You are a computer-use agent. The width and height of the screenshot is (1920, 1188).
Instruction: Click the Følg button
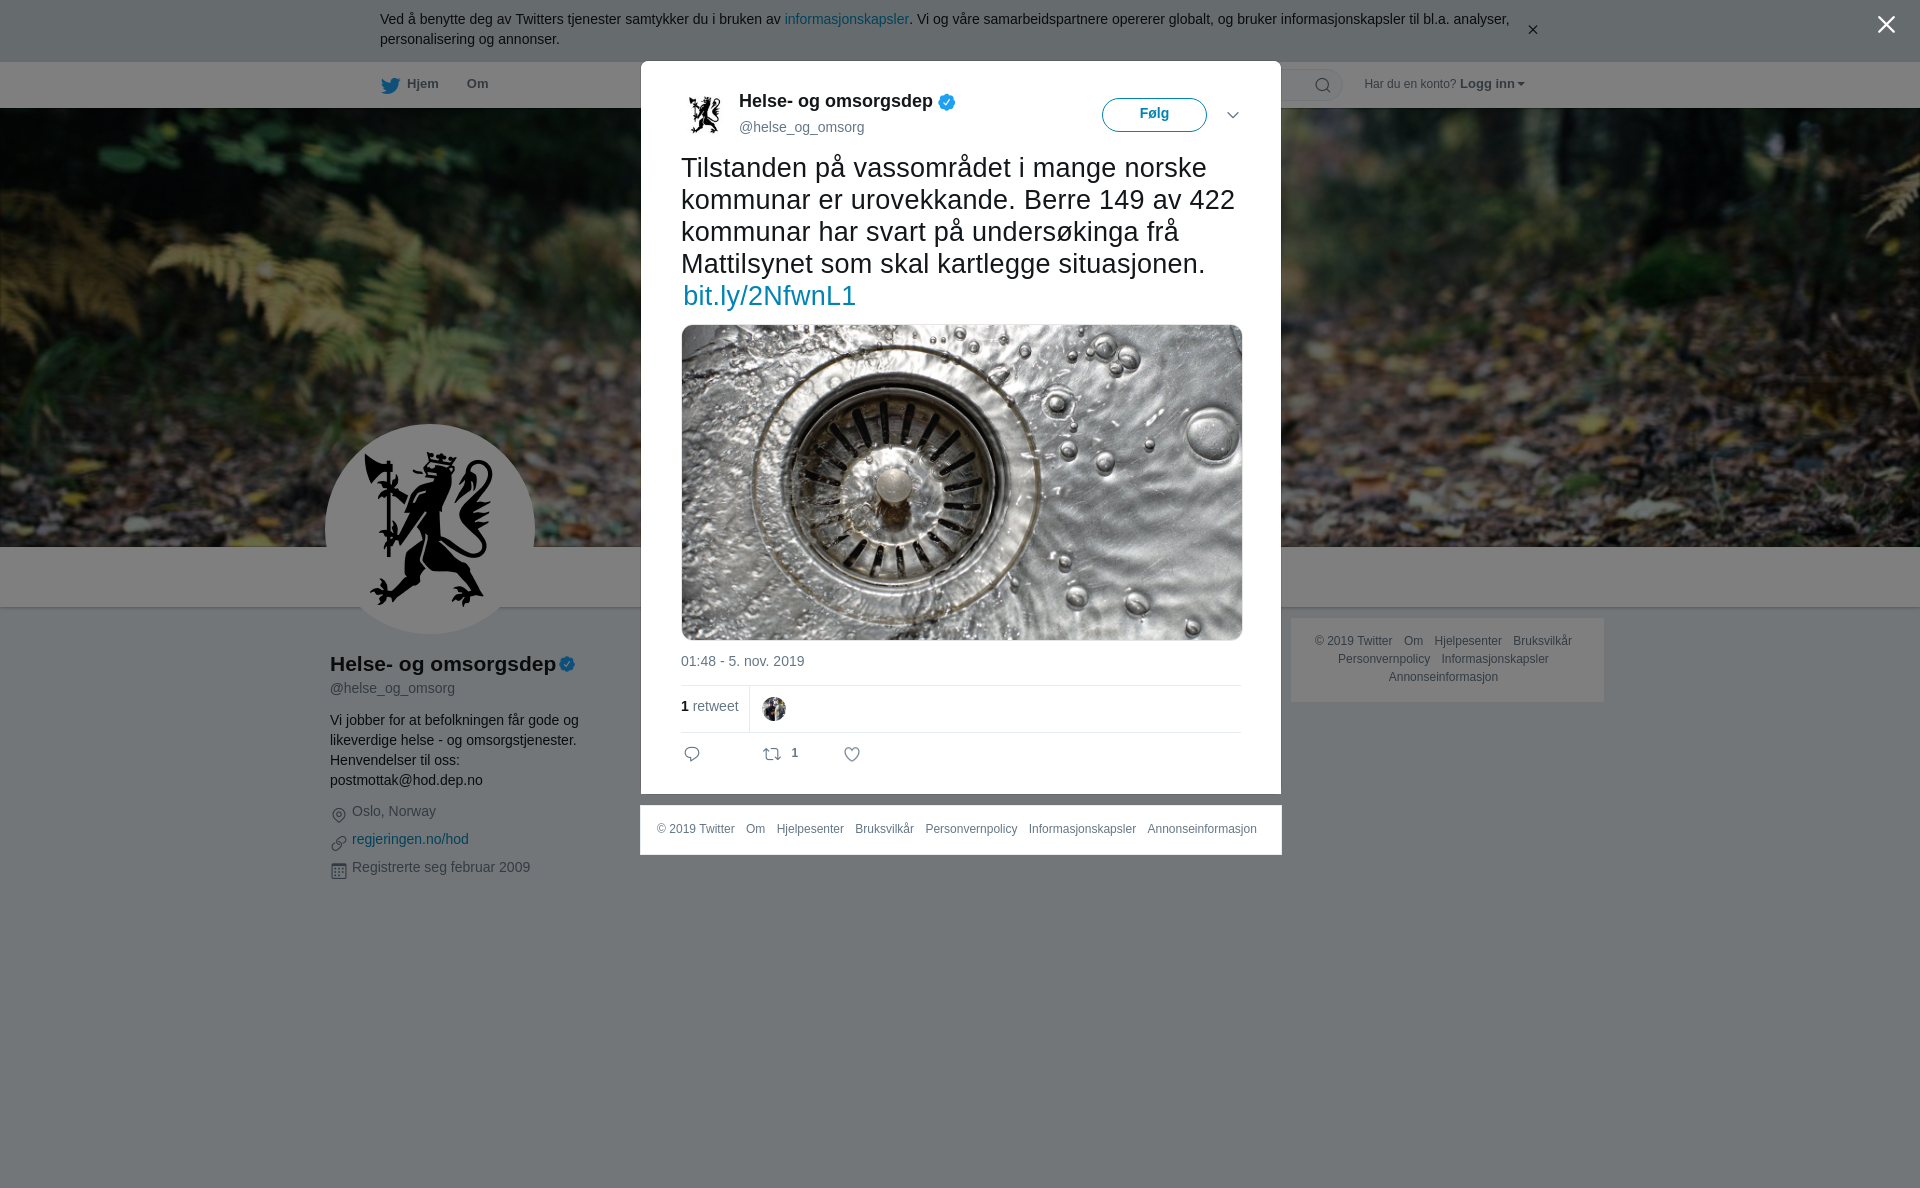[1154, 115]
